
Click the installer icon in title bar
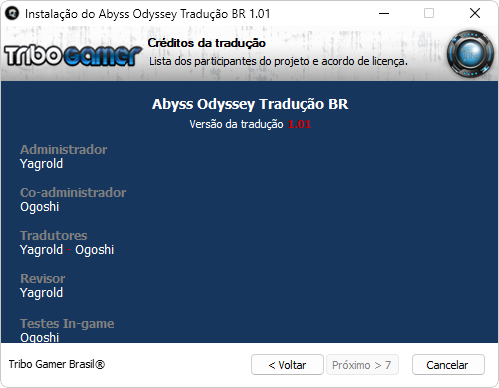tap(13, 14)
